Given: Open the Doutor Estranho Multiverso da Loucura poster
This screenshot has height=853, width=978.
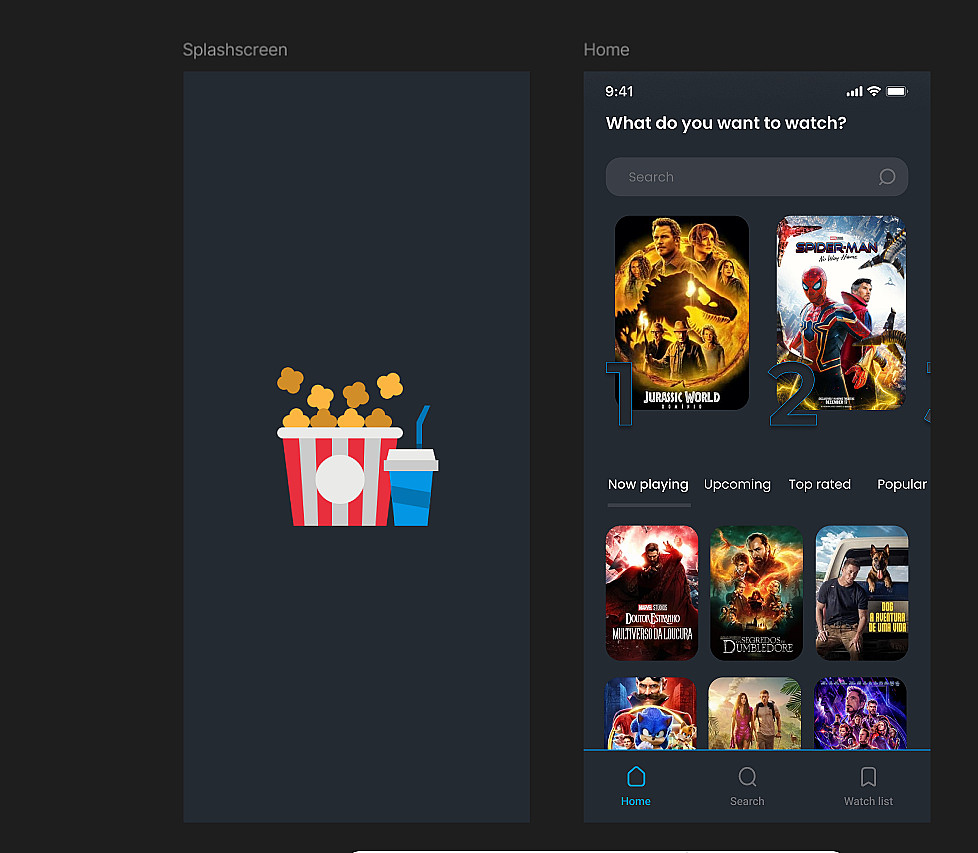Looking at the screenshot, I should [652, 593].
